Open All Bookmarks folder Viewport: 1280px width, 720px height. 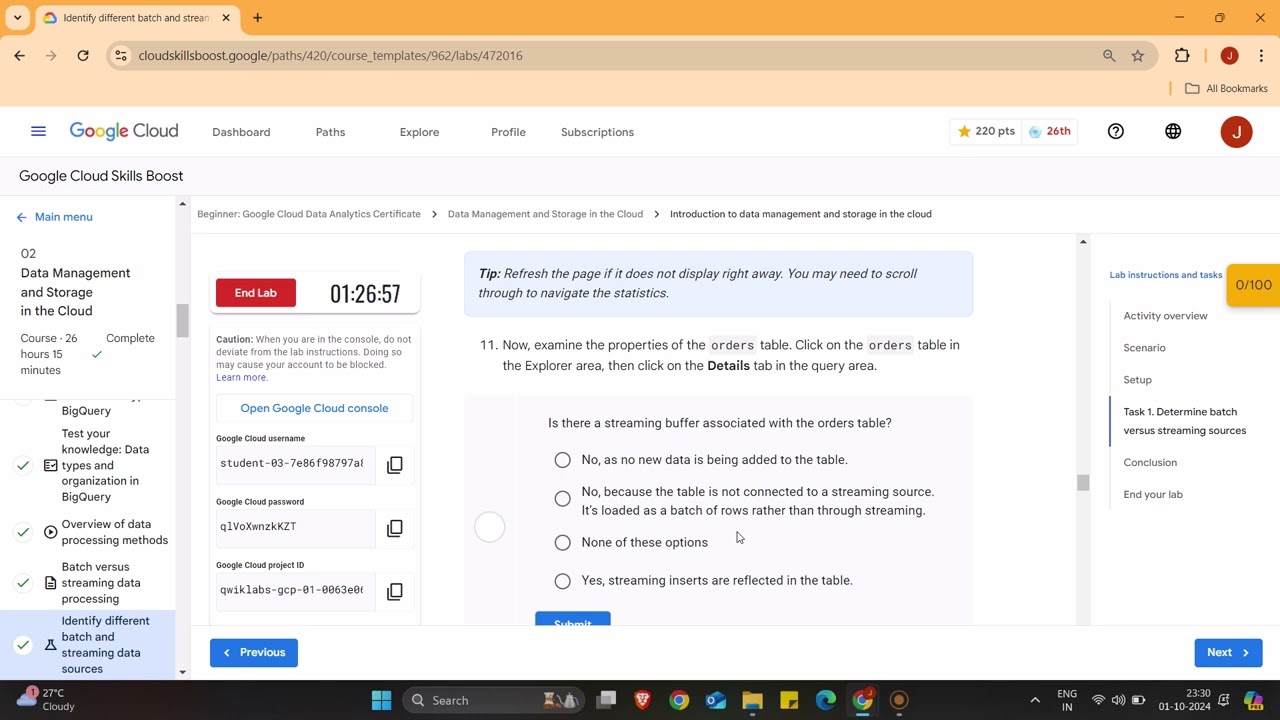point(1226,88)
